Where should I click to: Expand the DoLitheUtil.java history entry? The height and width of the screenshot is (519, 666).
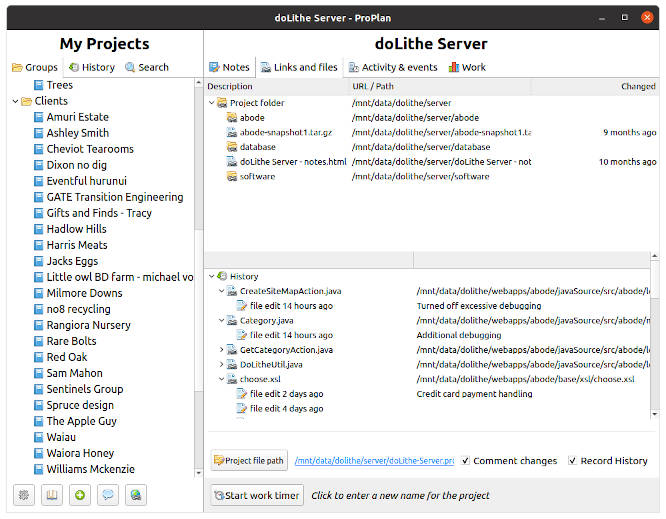[x=221, y=365]
